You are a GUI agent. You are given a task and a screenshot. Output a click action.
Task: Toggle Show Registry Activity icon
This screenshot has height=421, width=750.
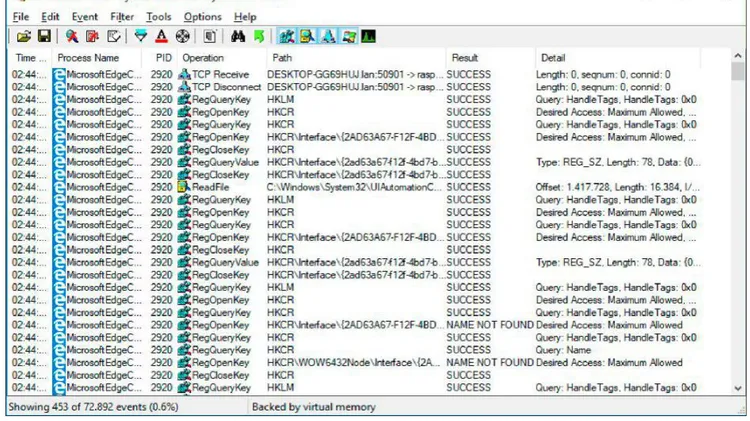coord(287,36)
